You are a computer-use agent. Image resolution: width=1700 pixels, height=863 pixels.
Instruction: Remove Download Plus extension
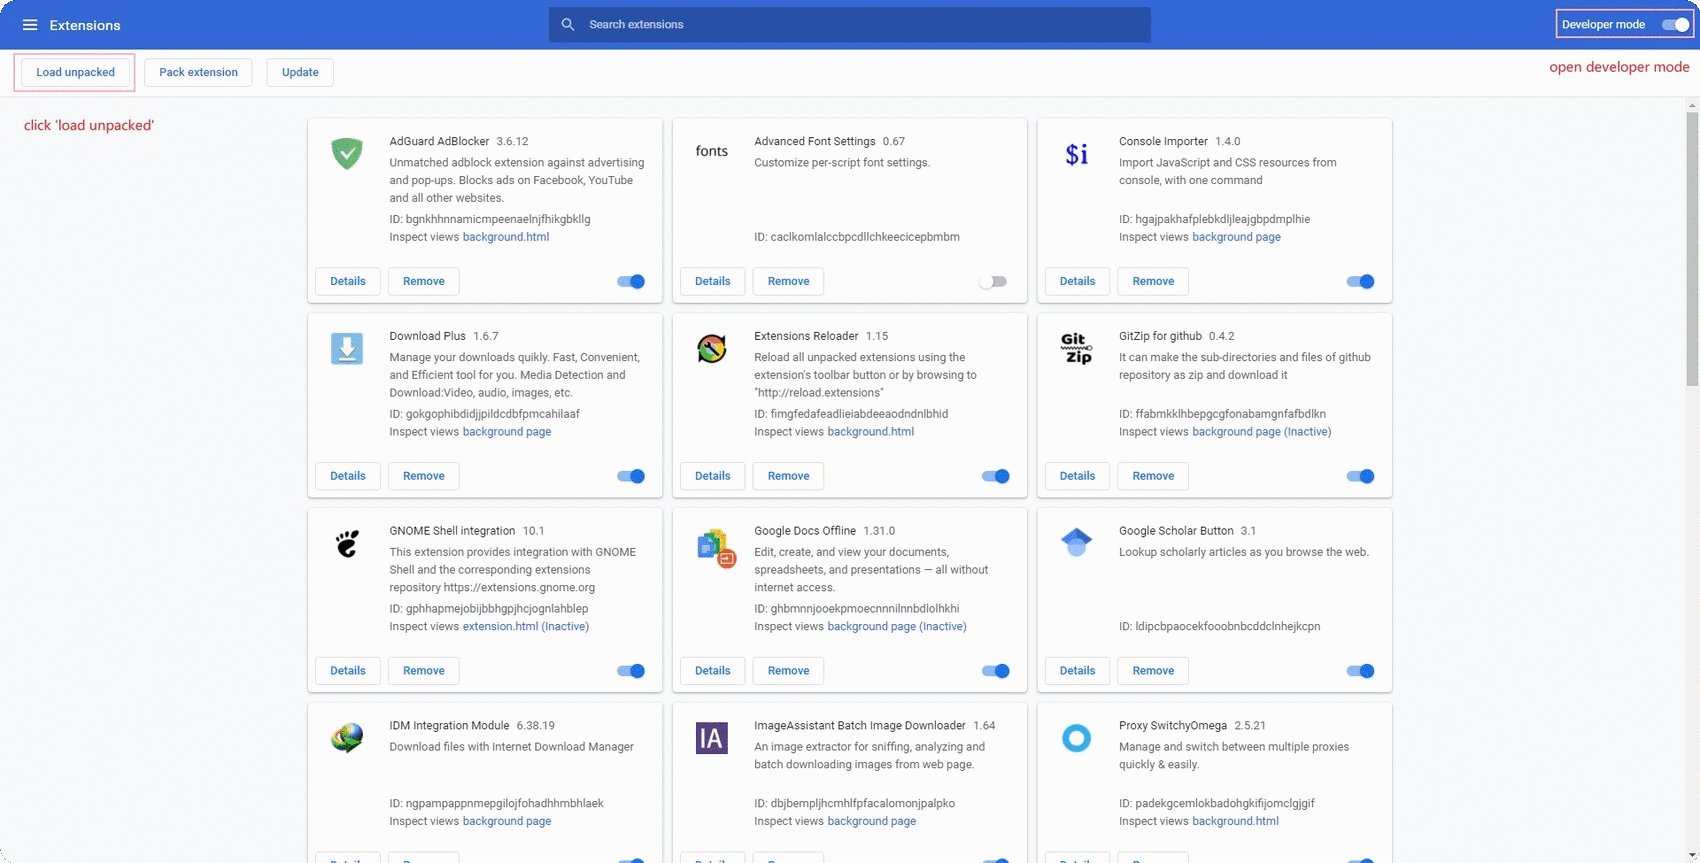click(x=424, y=476)
